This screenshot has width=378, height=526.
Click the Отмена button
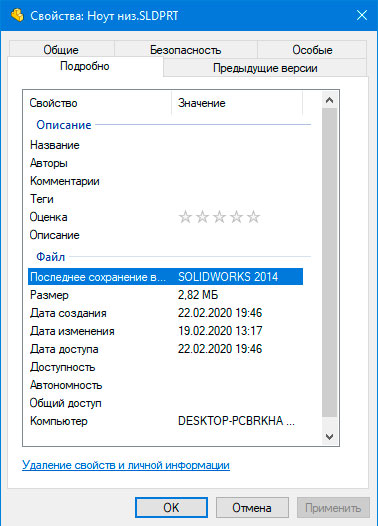pos(252,508)
